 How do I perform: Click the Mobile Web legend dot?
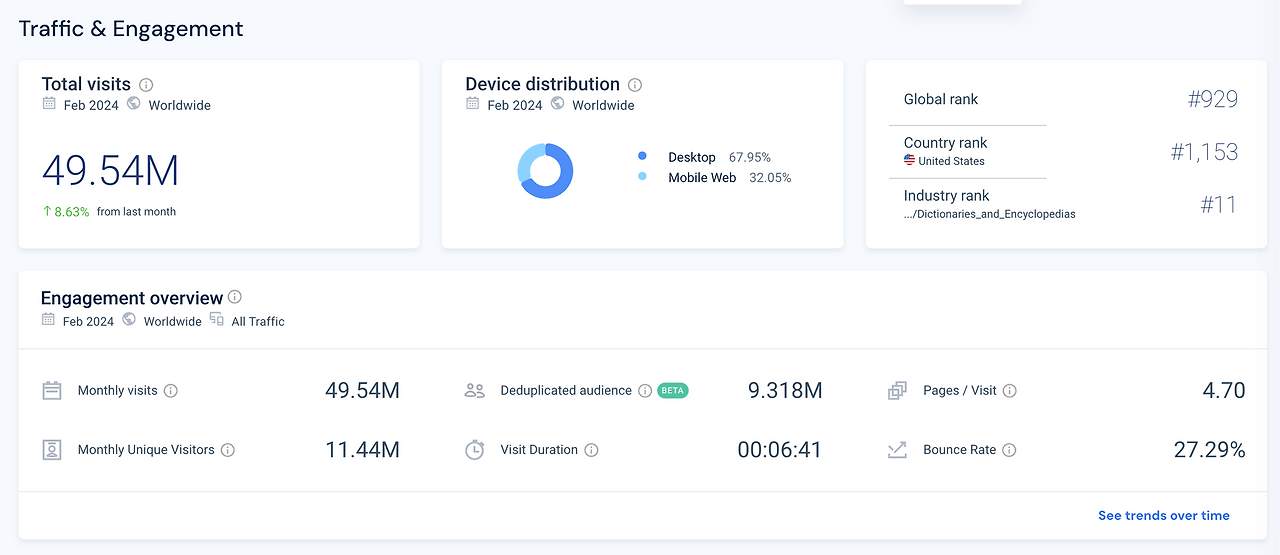click(642, 177)
